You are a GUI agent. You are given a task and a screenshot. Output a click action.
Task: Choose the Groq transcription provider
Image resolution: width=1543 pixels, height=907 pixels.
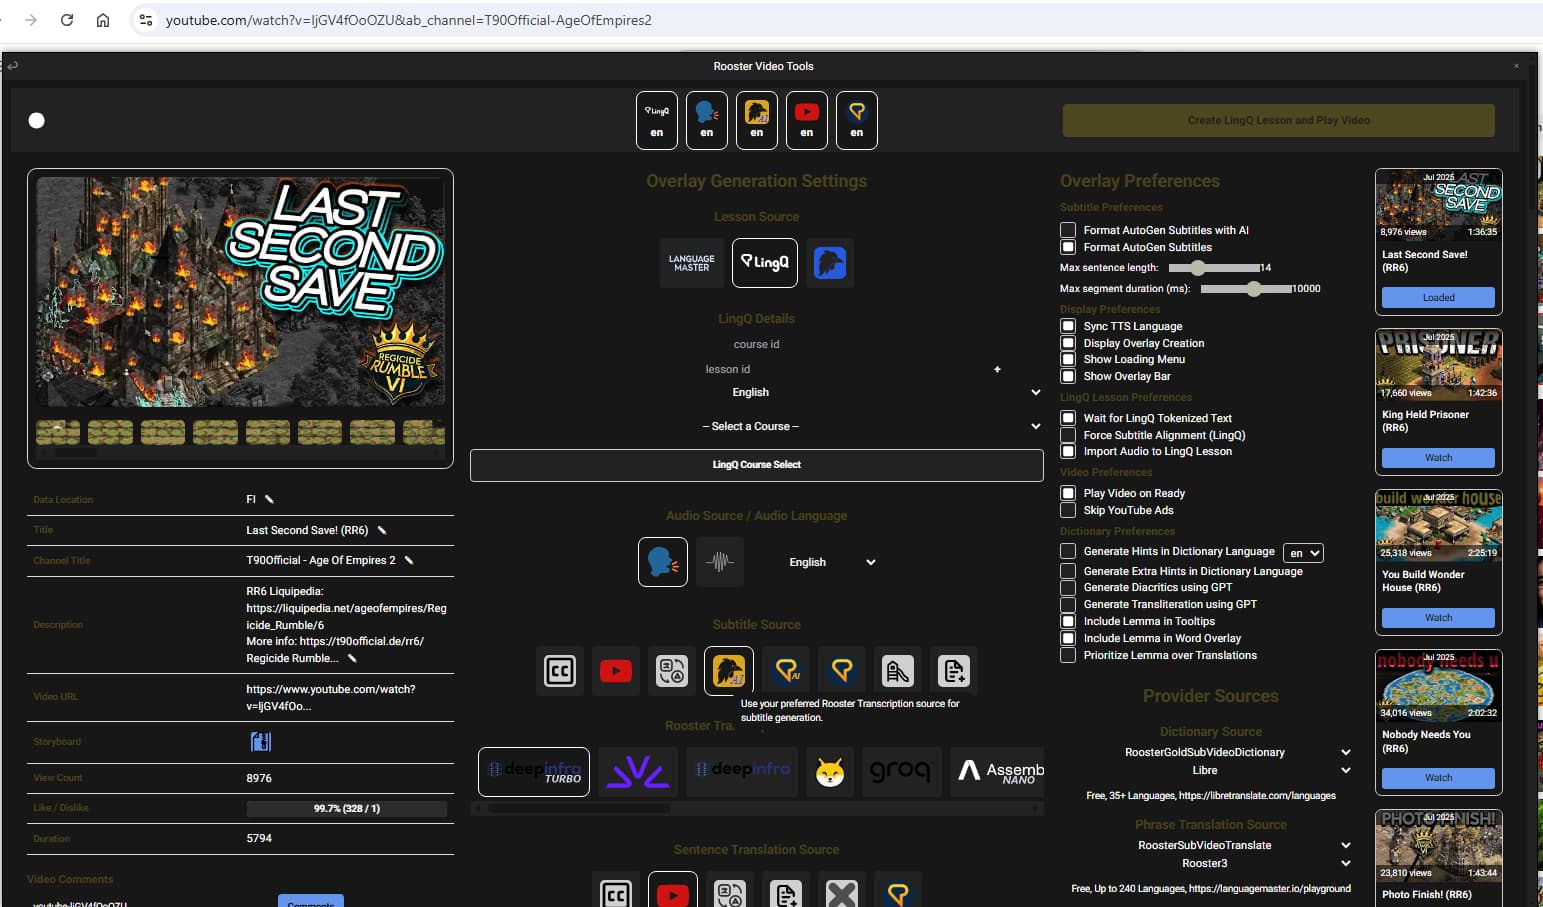900,771
